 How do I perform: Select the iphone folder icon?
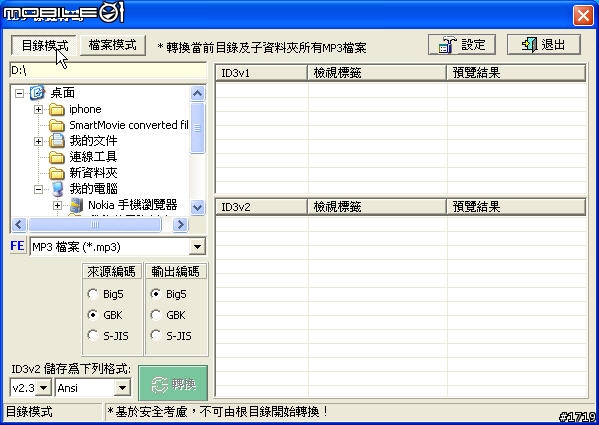[57, 110]
